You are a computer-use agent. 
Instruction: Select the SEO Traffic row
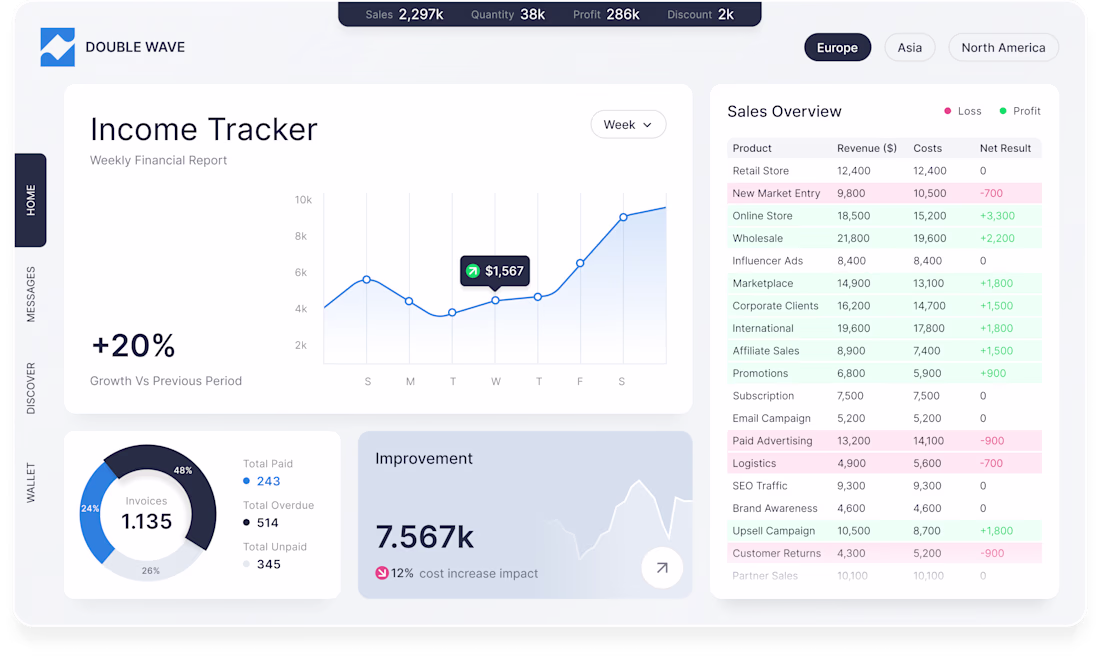click(884, 486)
